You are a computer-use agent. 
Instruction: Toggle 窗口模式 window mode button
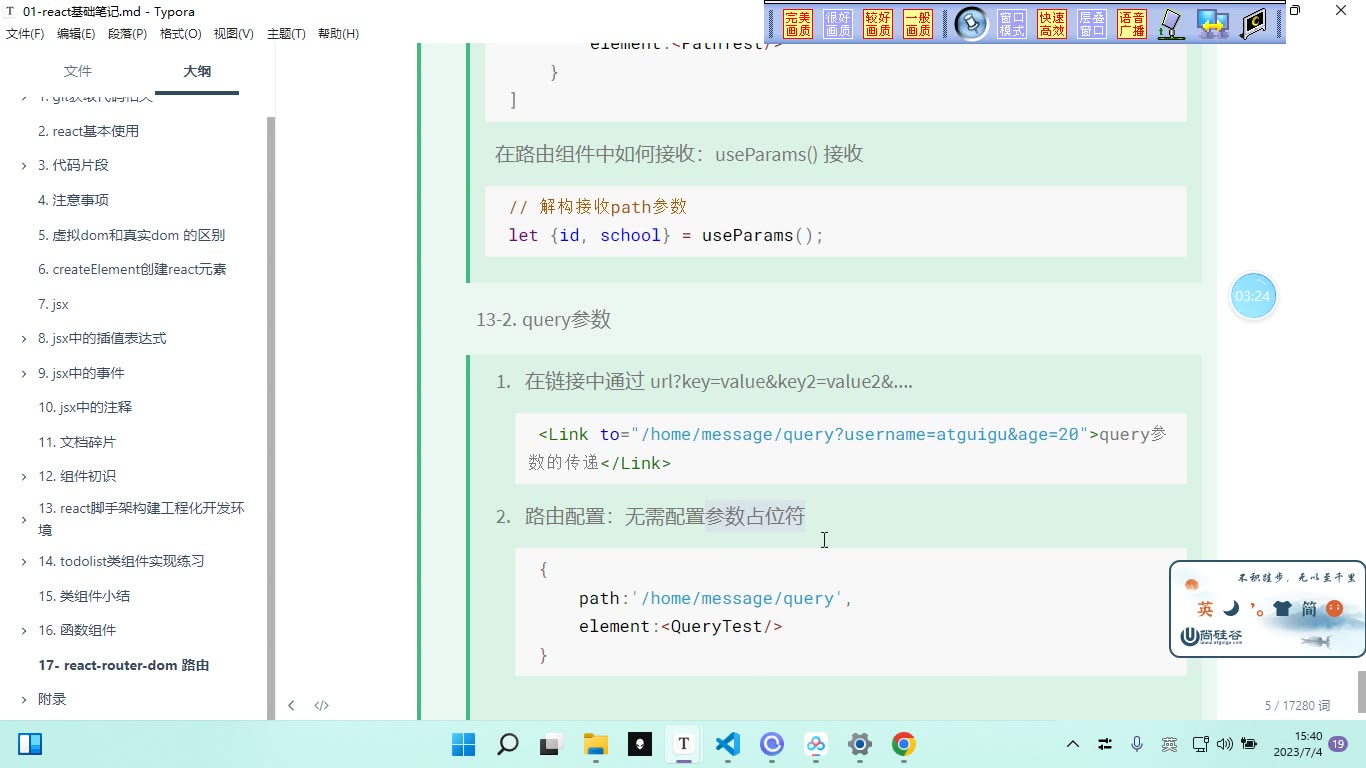(1012, 24)
